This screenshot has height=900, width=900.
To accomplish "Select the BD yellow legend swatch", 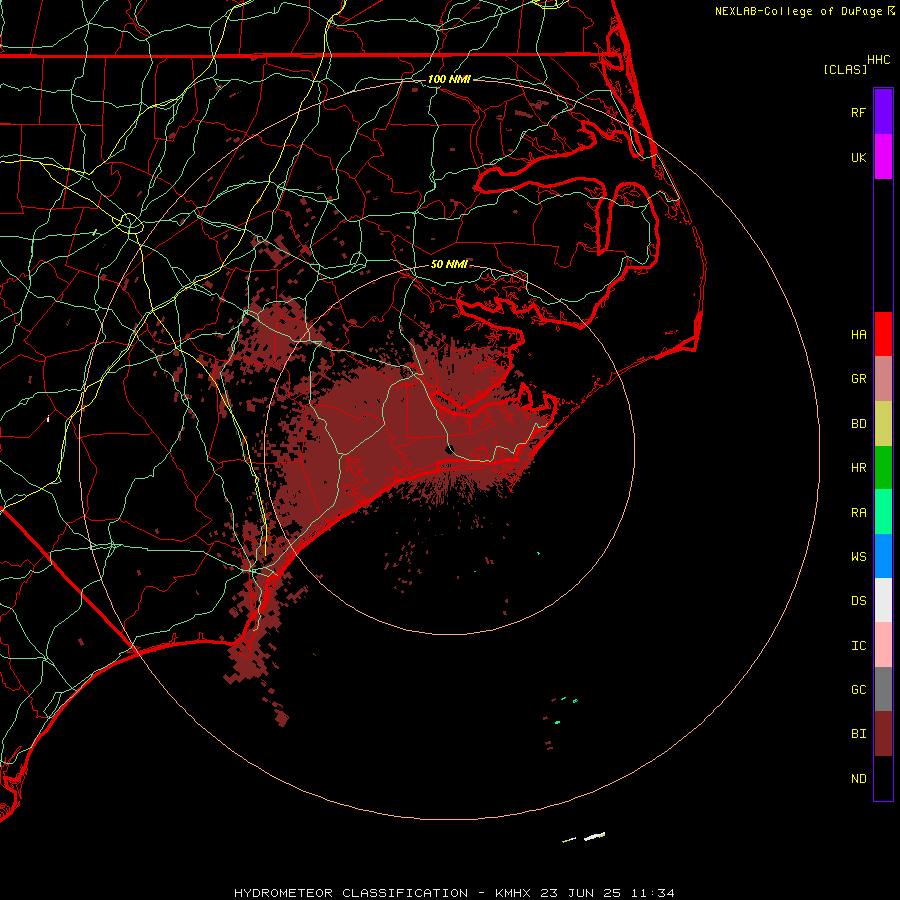I will pos(883,424).
